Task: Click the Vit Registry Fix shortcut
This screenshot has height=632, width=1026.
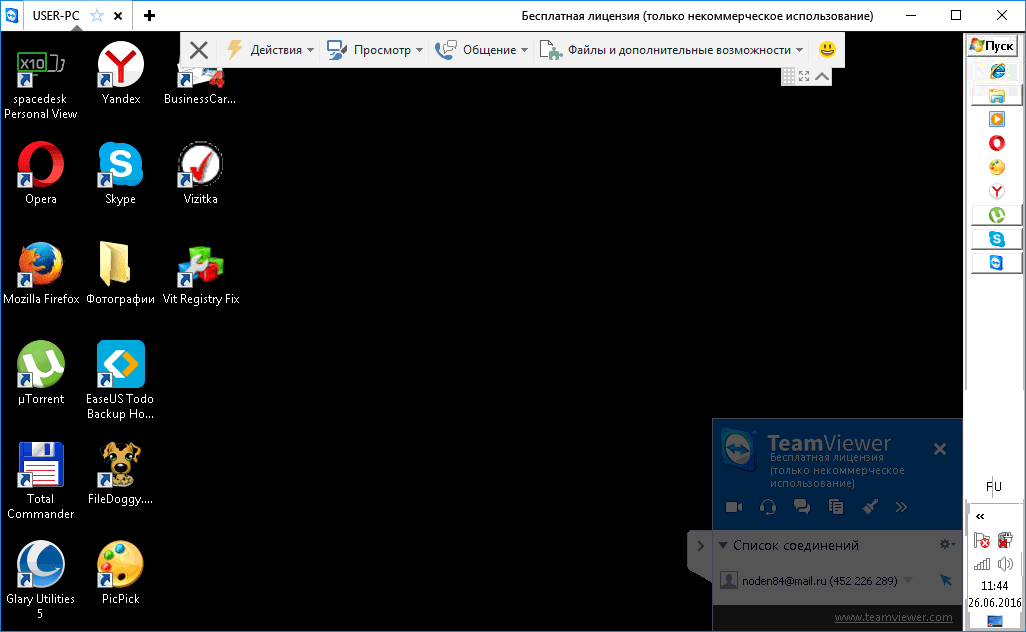Action: [x=201, y=273]
